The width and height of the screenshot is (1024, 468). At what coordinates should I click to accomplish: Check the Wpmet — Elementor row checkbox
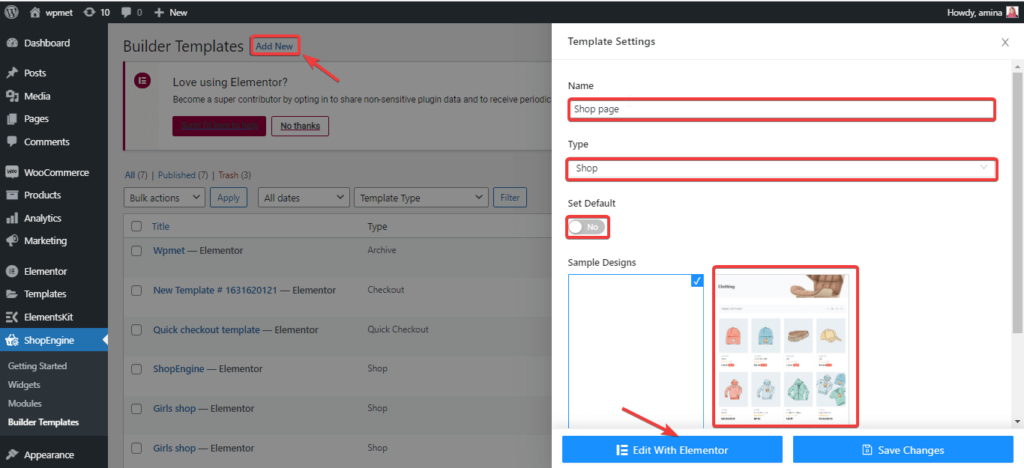pos(136,251)
